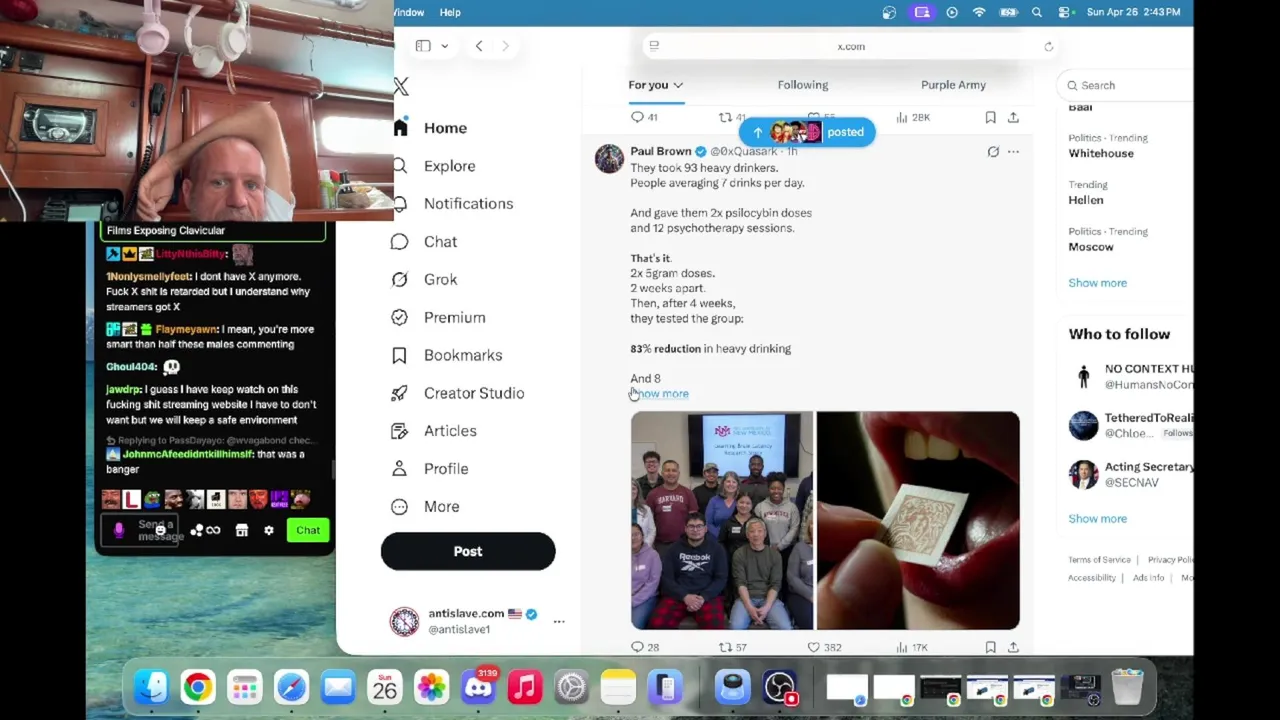Click the purple microphone icon in chat
Image resolution: width=1280 pixels, height=720 pixels.
(119, 531)
